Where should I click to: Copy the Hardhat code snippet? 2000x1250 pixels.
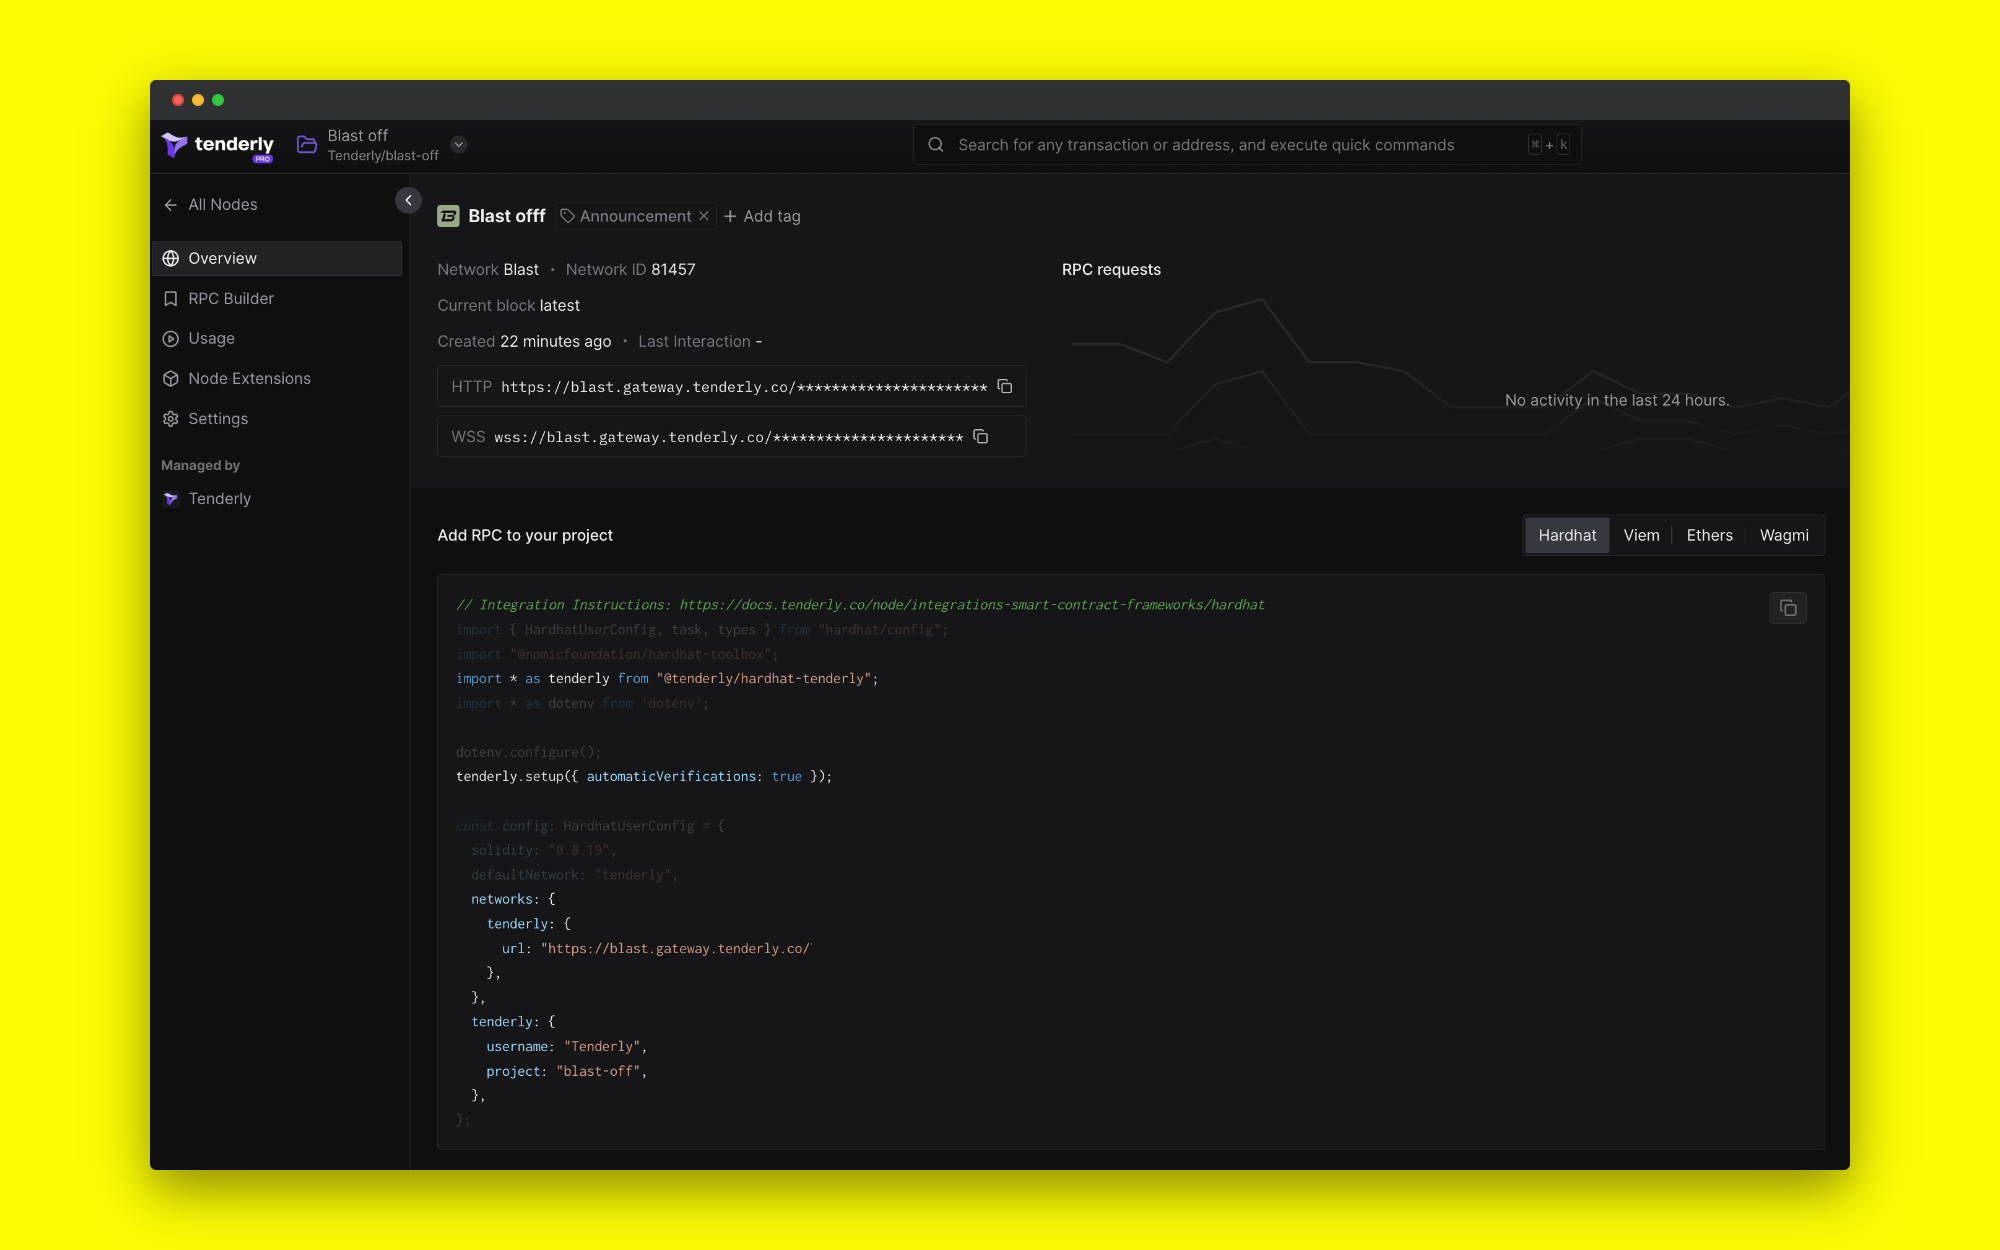[x=1787, y=608]
